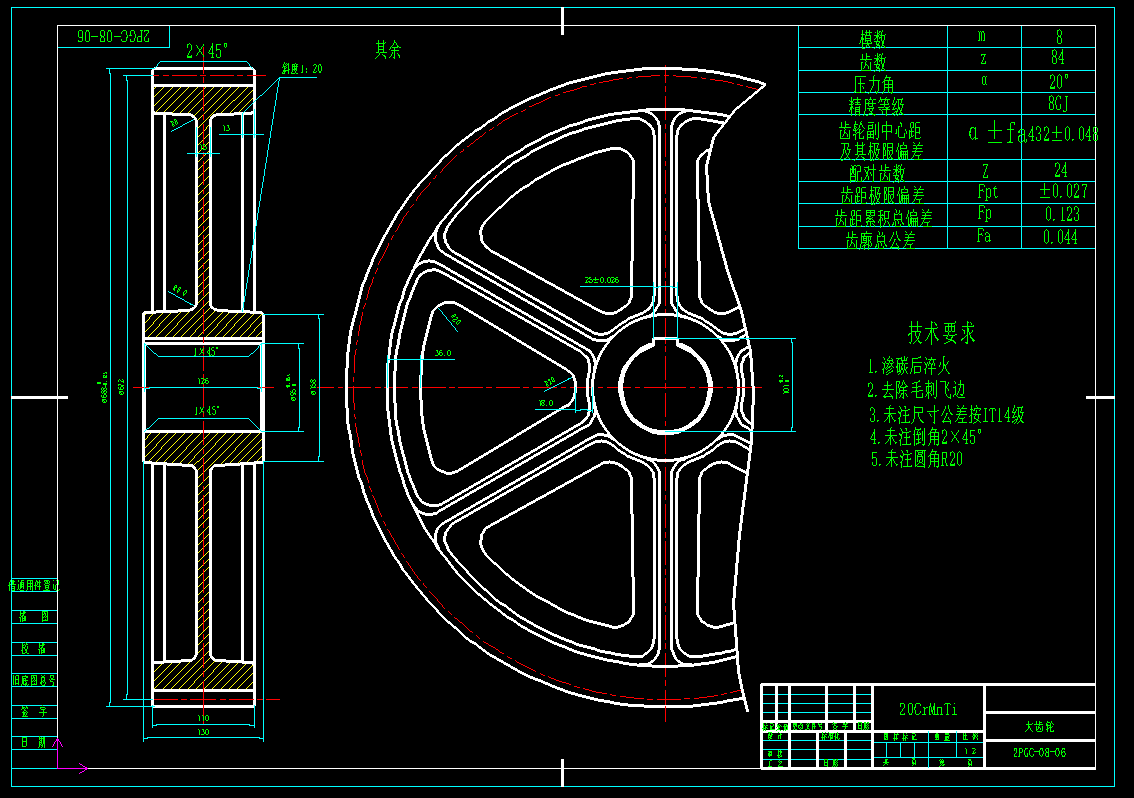
Task: Click the width dimension "130" at bottom
Action: [203, 732]
